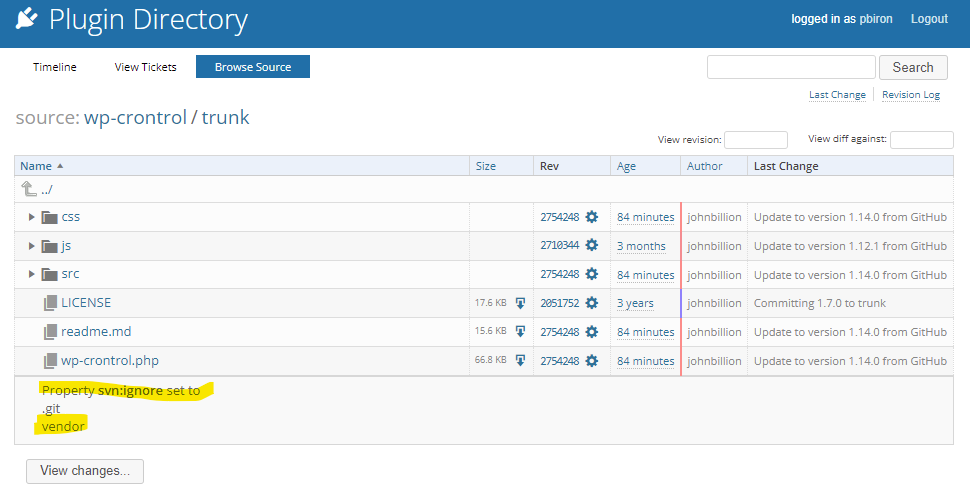Focus the search input field
This screenshot has height=492, width=970.
point(791,67)
